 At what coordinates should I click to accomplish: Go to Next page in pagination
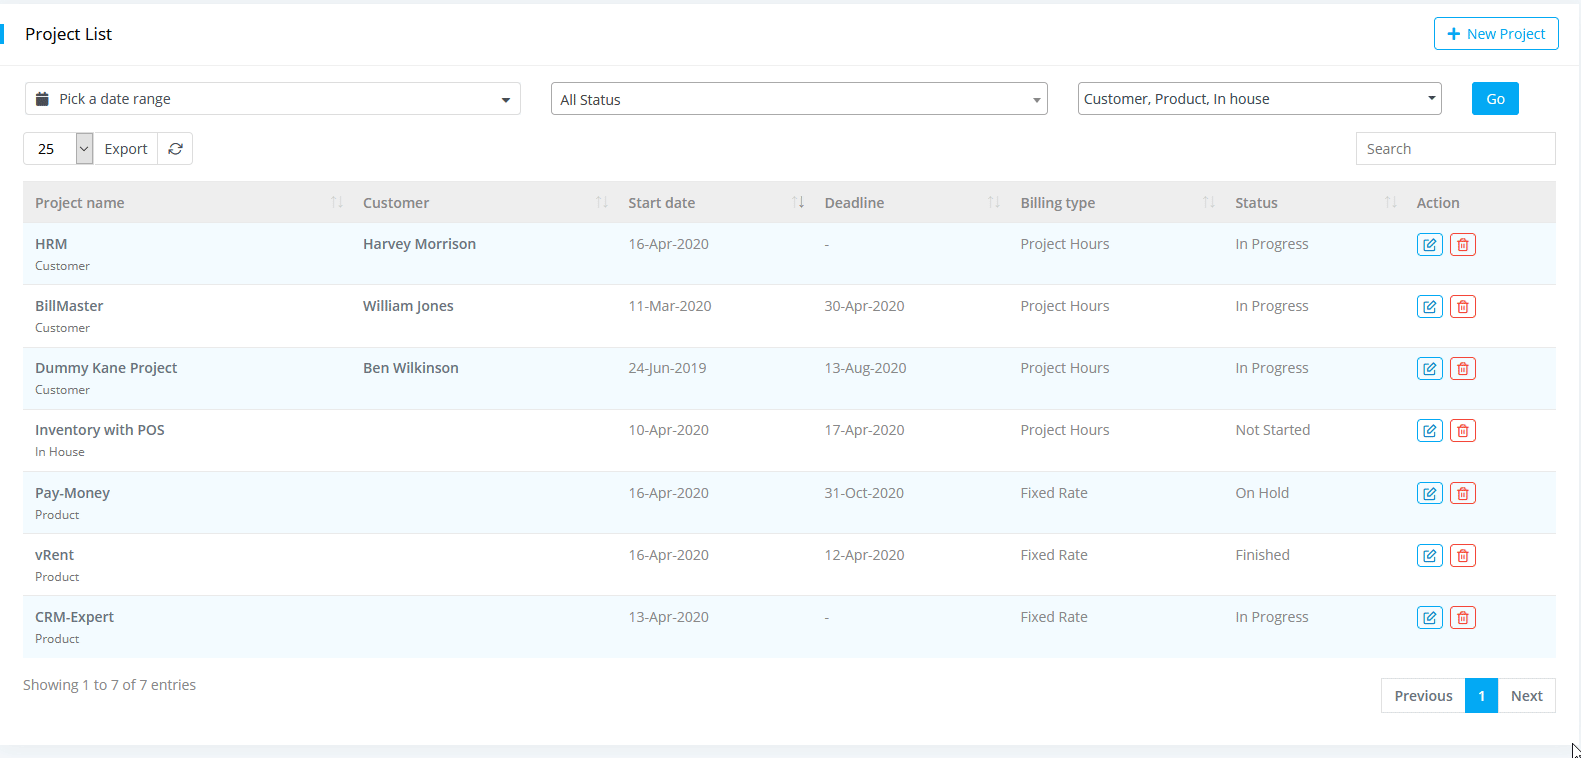tap(1526, 696)
